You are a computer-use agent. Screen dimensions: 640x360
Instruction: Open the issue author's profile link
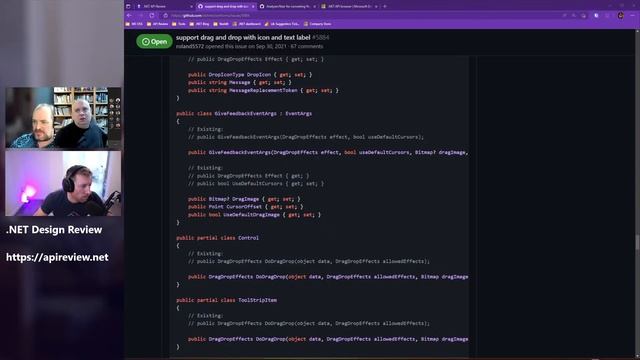[190, 47]
